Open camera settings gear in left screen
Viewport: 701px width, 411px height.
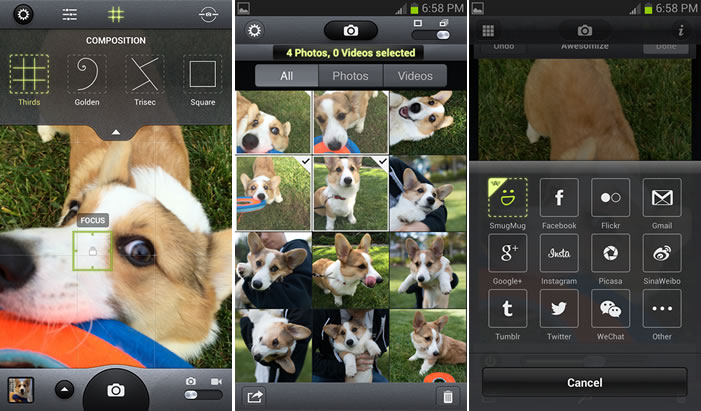tap(23, 15)
